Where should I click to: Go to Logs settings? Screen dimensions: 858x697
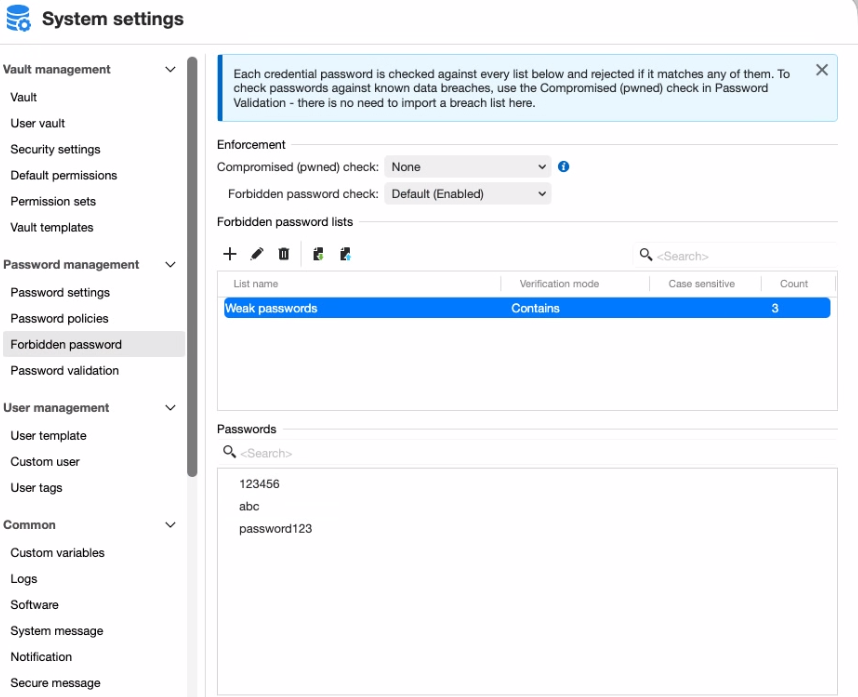[x=24, y=579]
